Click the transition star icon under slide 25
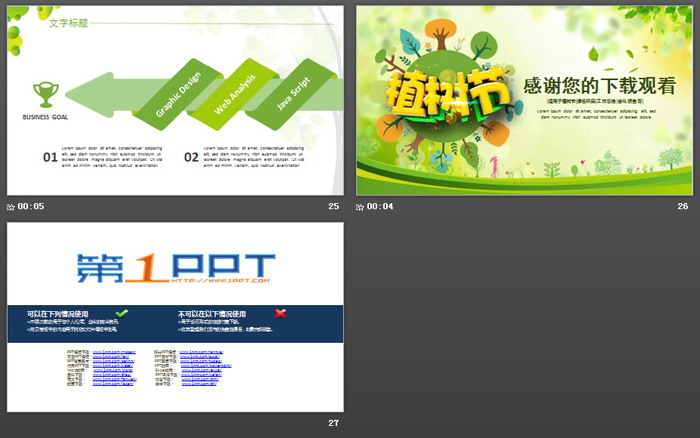Image resolution: width=700 pixels, height=438 pixels. [x=11, y=207]
